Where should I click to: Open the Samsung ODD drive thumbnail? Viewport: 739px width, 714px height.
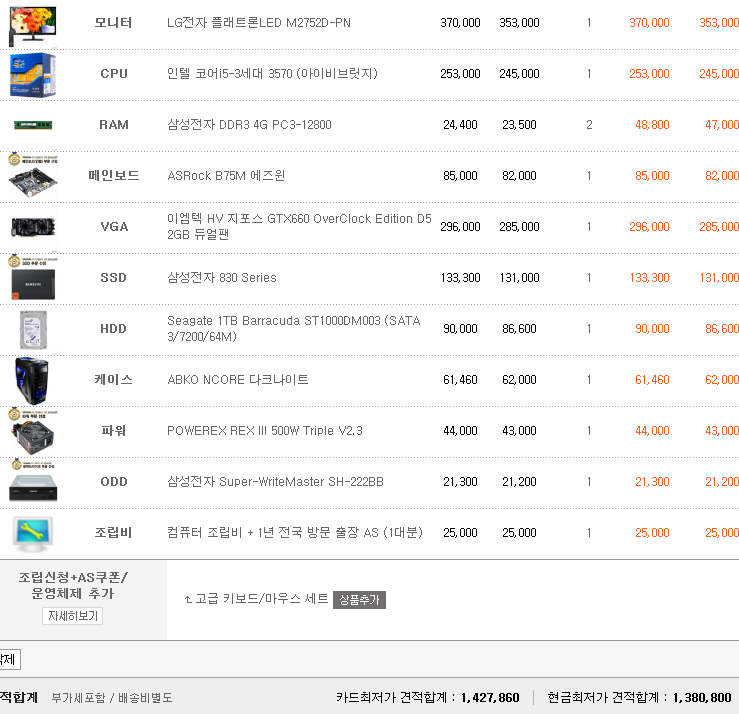coord(33,482)
